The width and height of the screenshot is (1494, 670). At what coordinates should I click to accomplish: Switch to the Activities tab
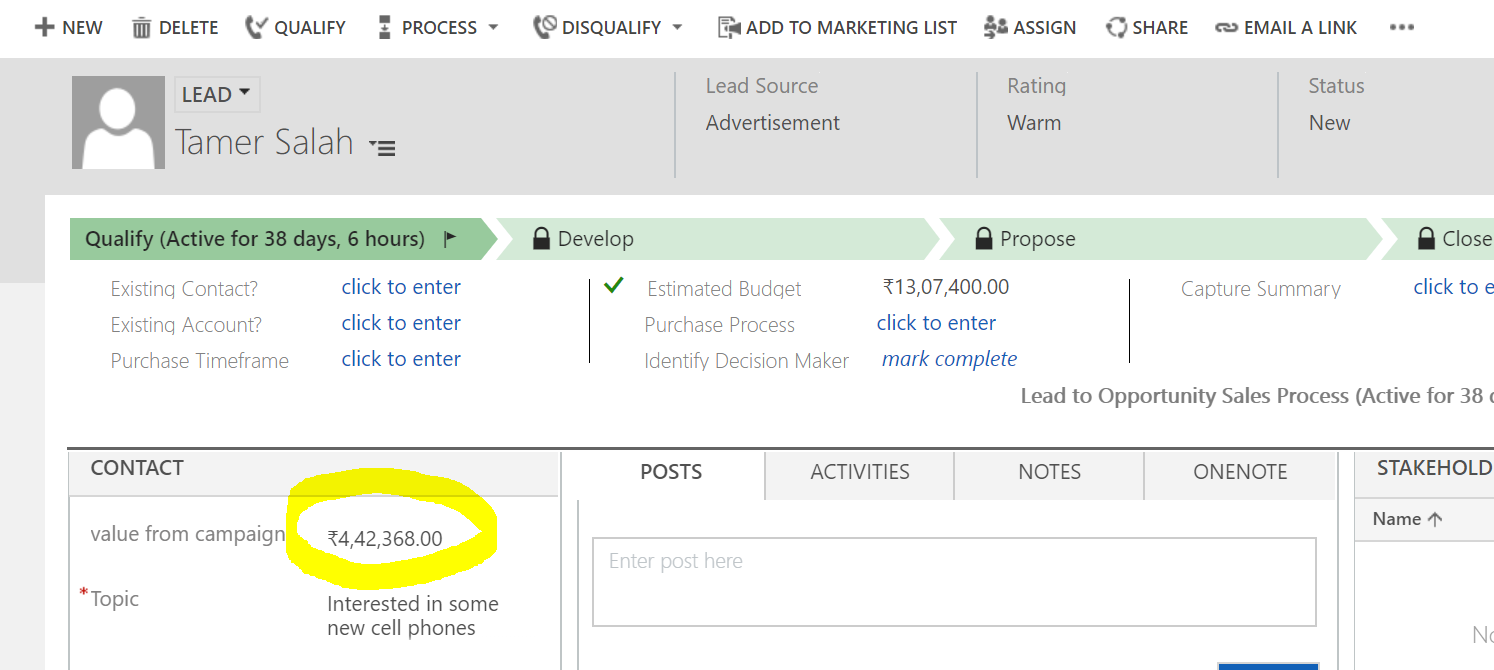point(859,472)
